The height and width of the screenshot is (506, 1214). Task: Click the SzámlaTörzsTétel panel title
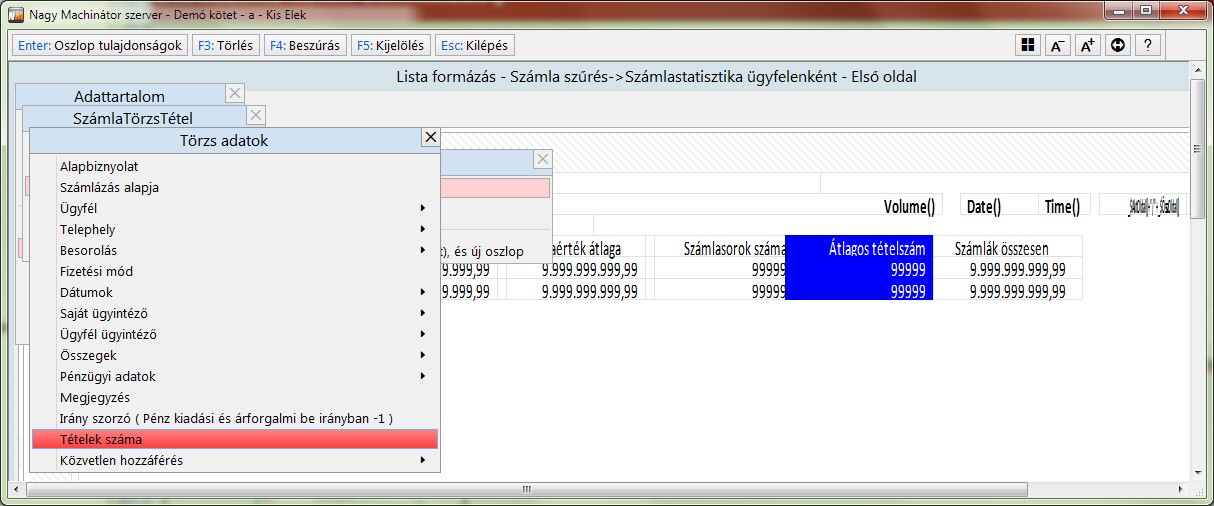point(133,118)
